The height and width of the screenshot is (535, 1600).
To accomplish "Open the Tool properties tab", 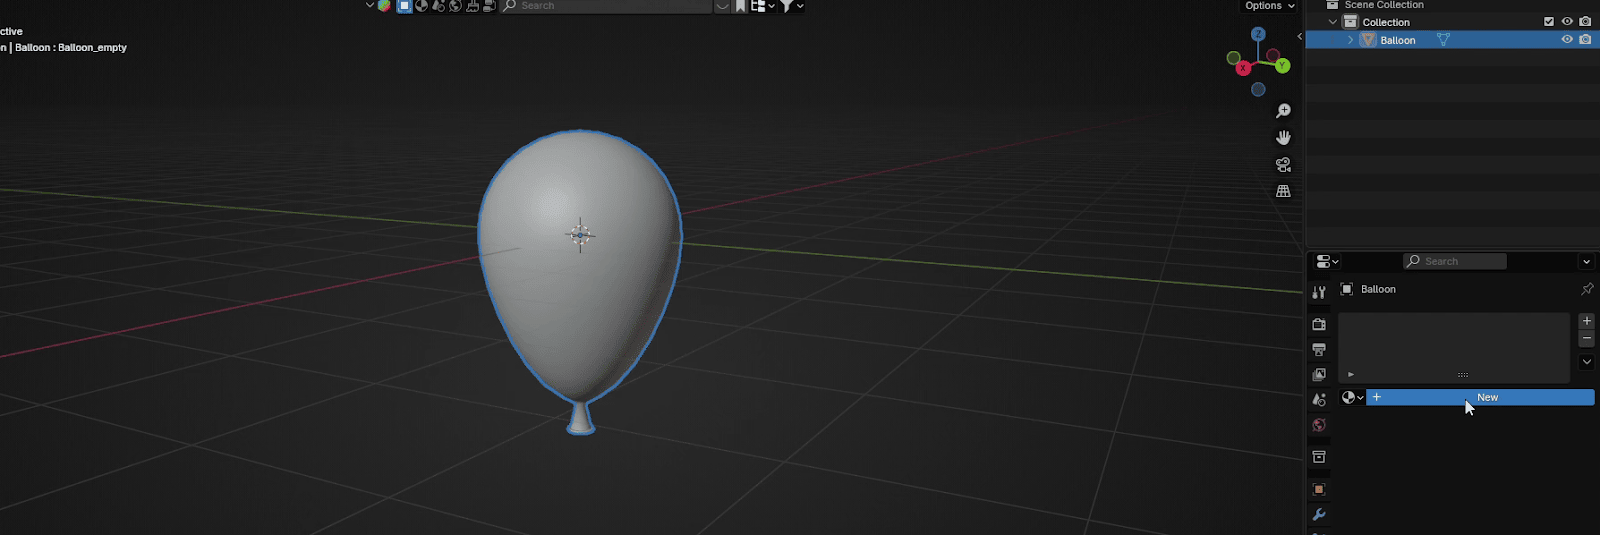I will (1319, 292).
